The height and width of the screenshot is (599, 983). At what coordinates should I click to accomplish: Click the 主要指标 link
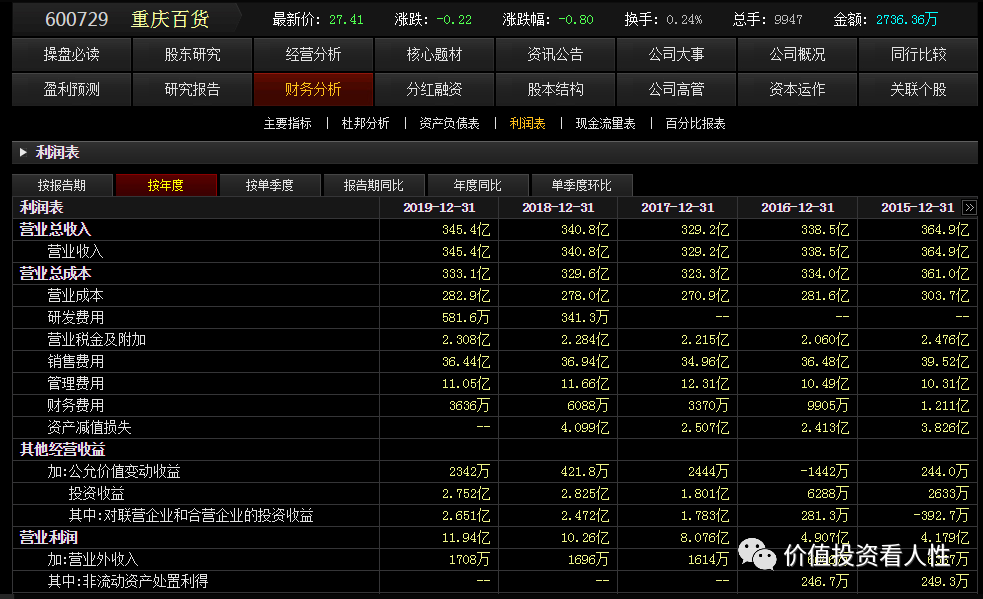coord(288,124)
